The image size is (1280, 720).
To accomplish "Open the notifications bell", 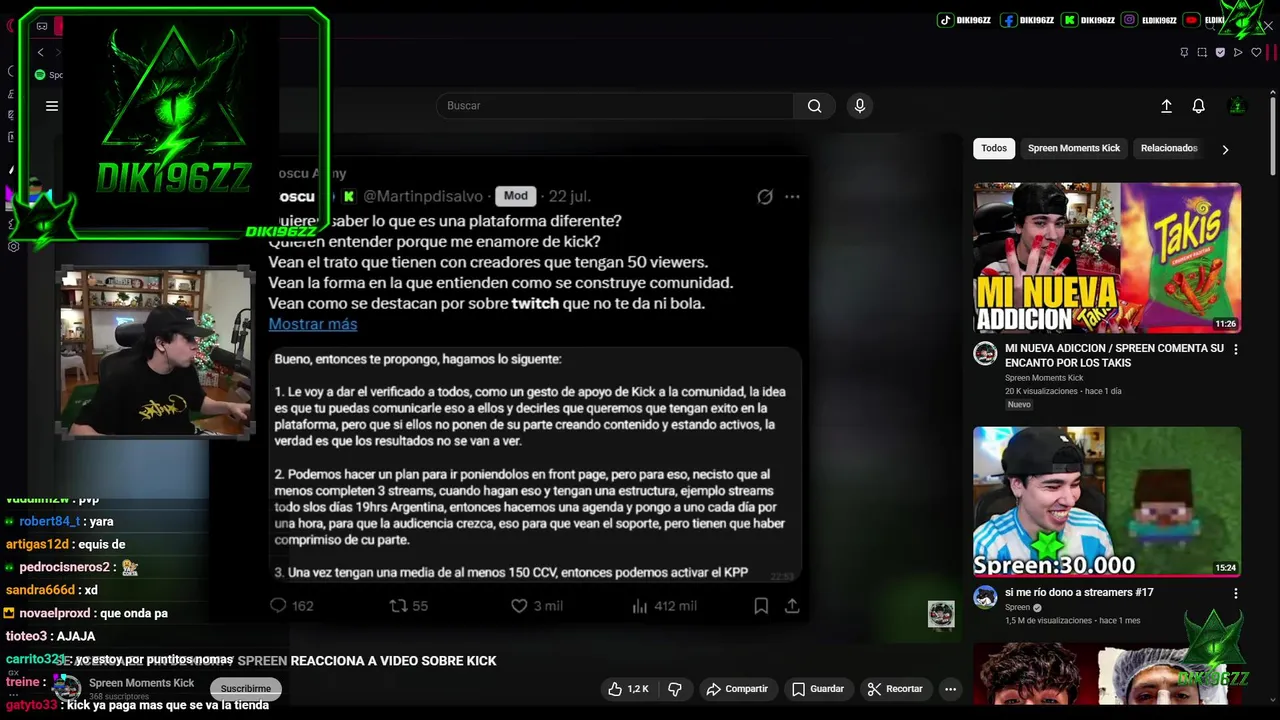I will 1198,106.
